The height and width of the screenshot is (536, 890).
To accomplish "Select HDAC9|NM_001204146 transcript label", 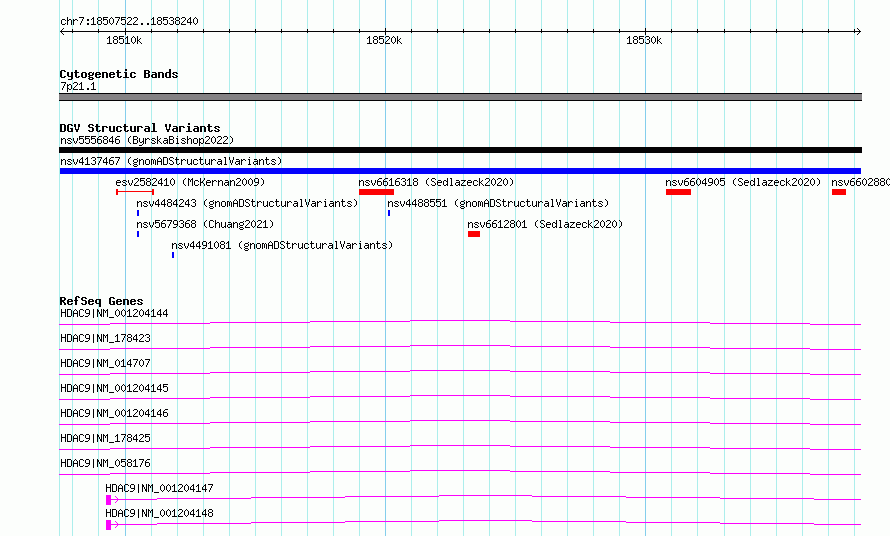I will pyautogui.click(x=114, y=413).
